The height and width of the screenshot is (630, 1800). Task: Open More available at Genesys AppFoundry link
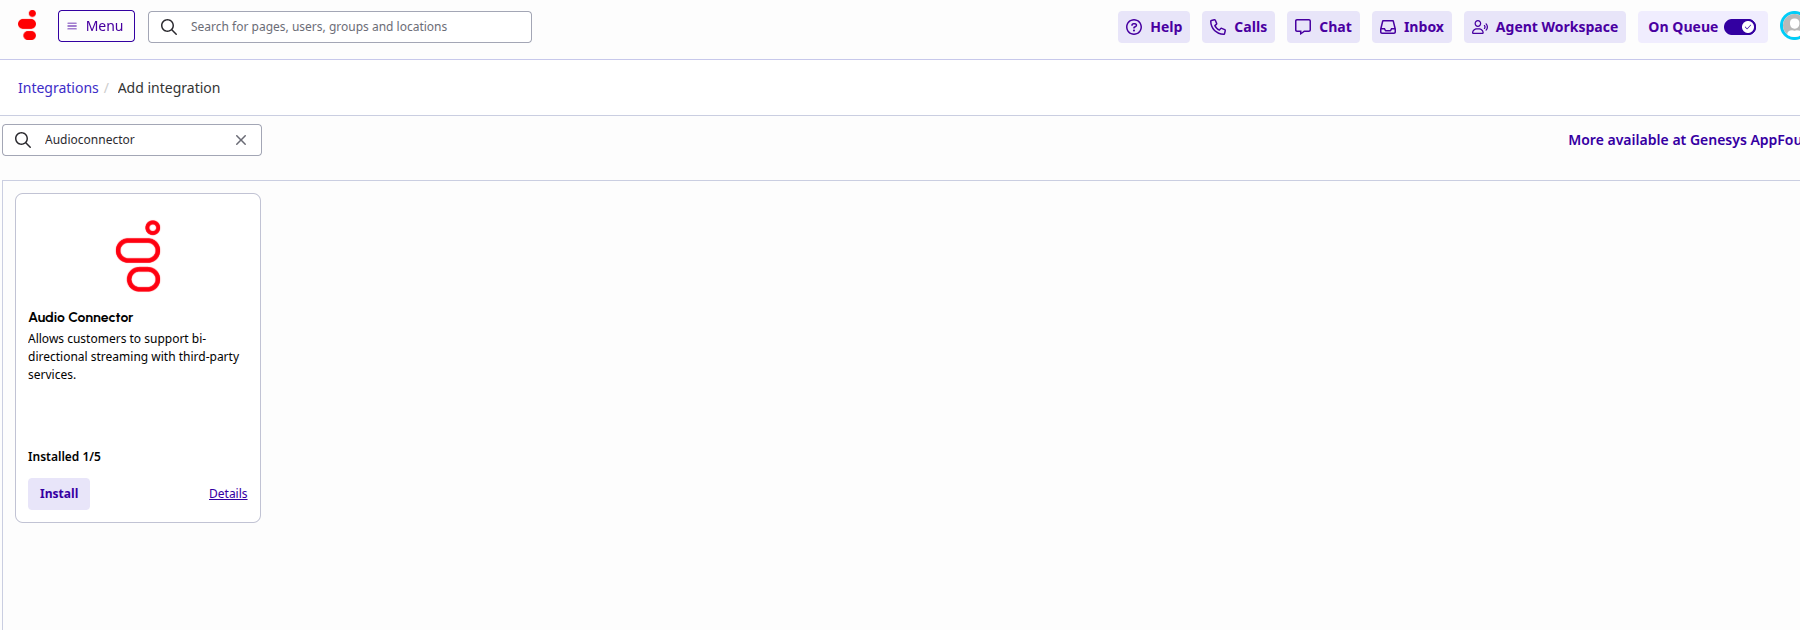(x=1683, y=140)
